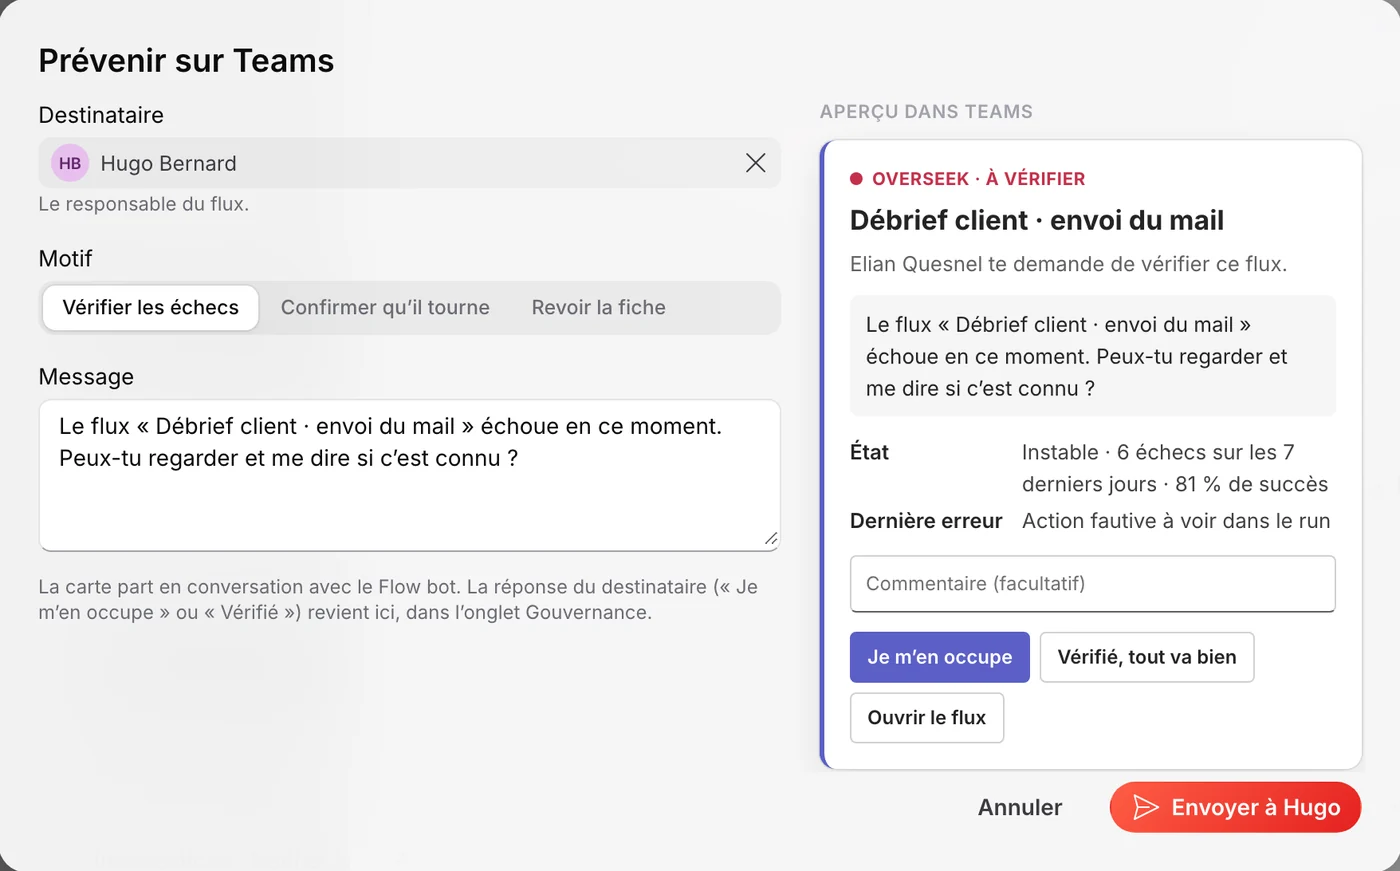Click the "OVERSEEK · À VÉRIFIER" label
This screenshot has height=871, width=1400.
[978, 179]
